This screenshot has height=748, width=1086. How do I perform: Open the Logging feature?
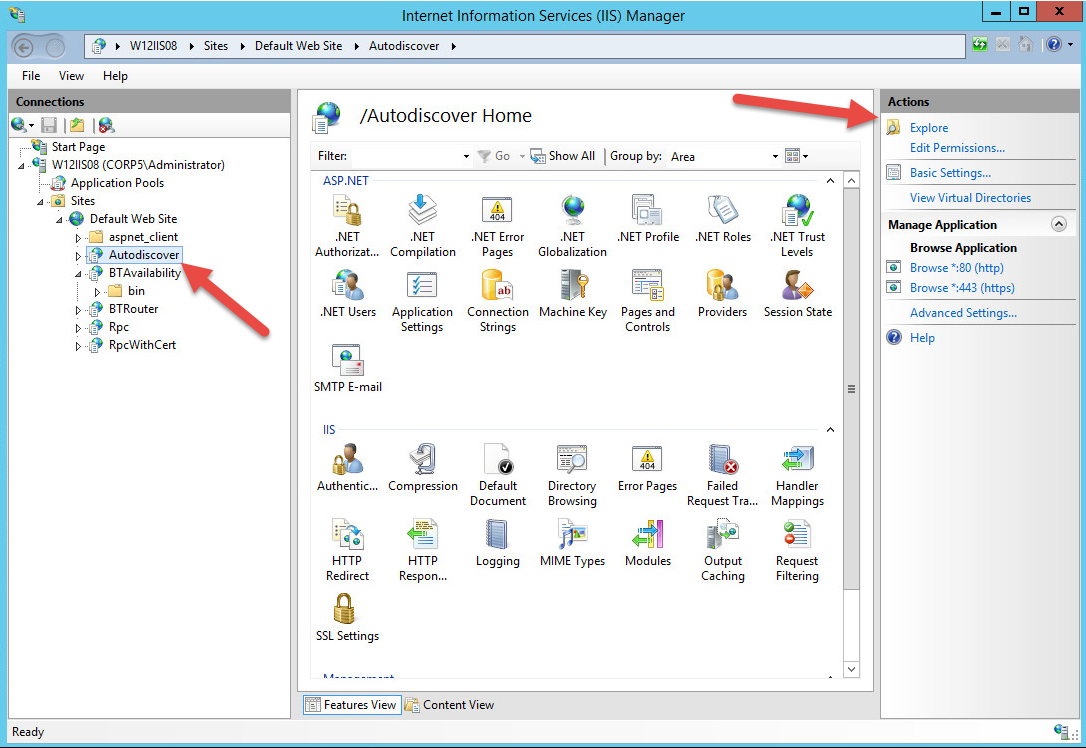tap(497, 543)
